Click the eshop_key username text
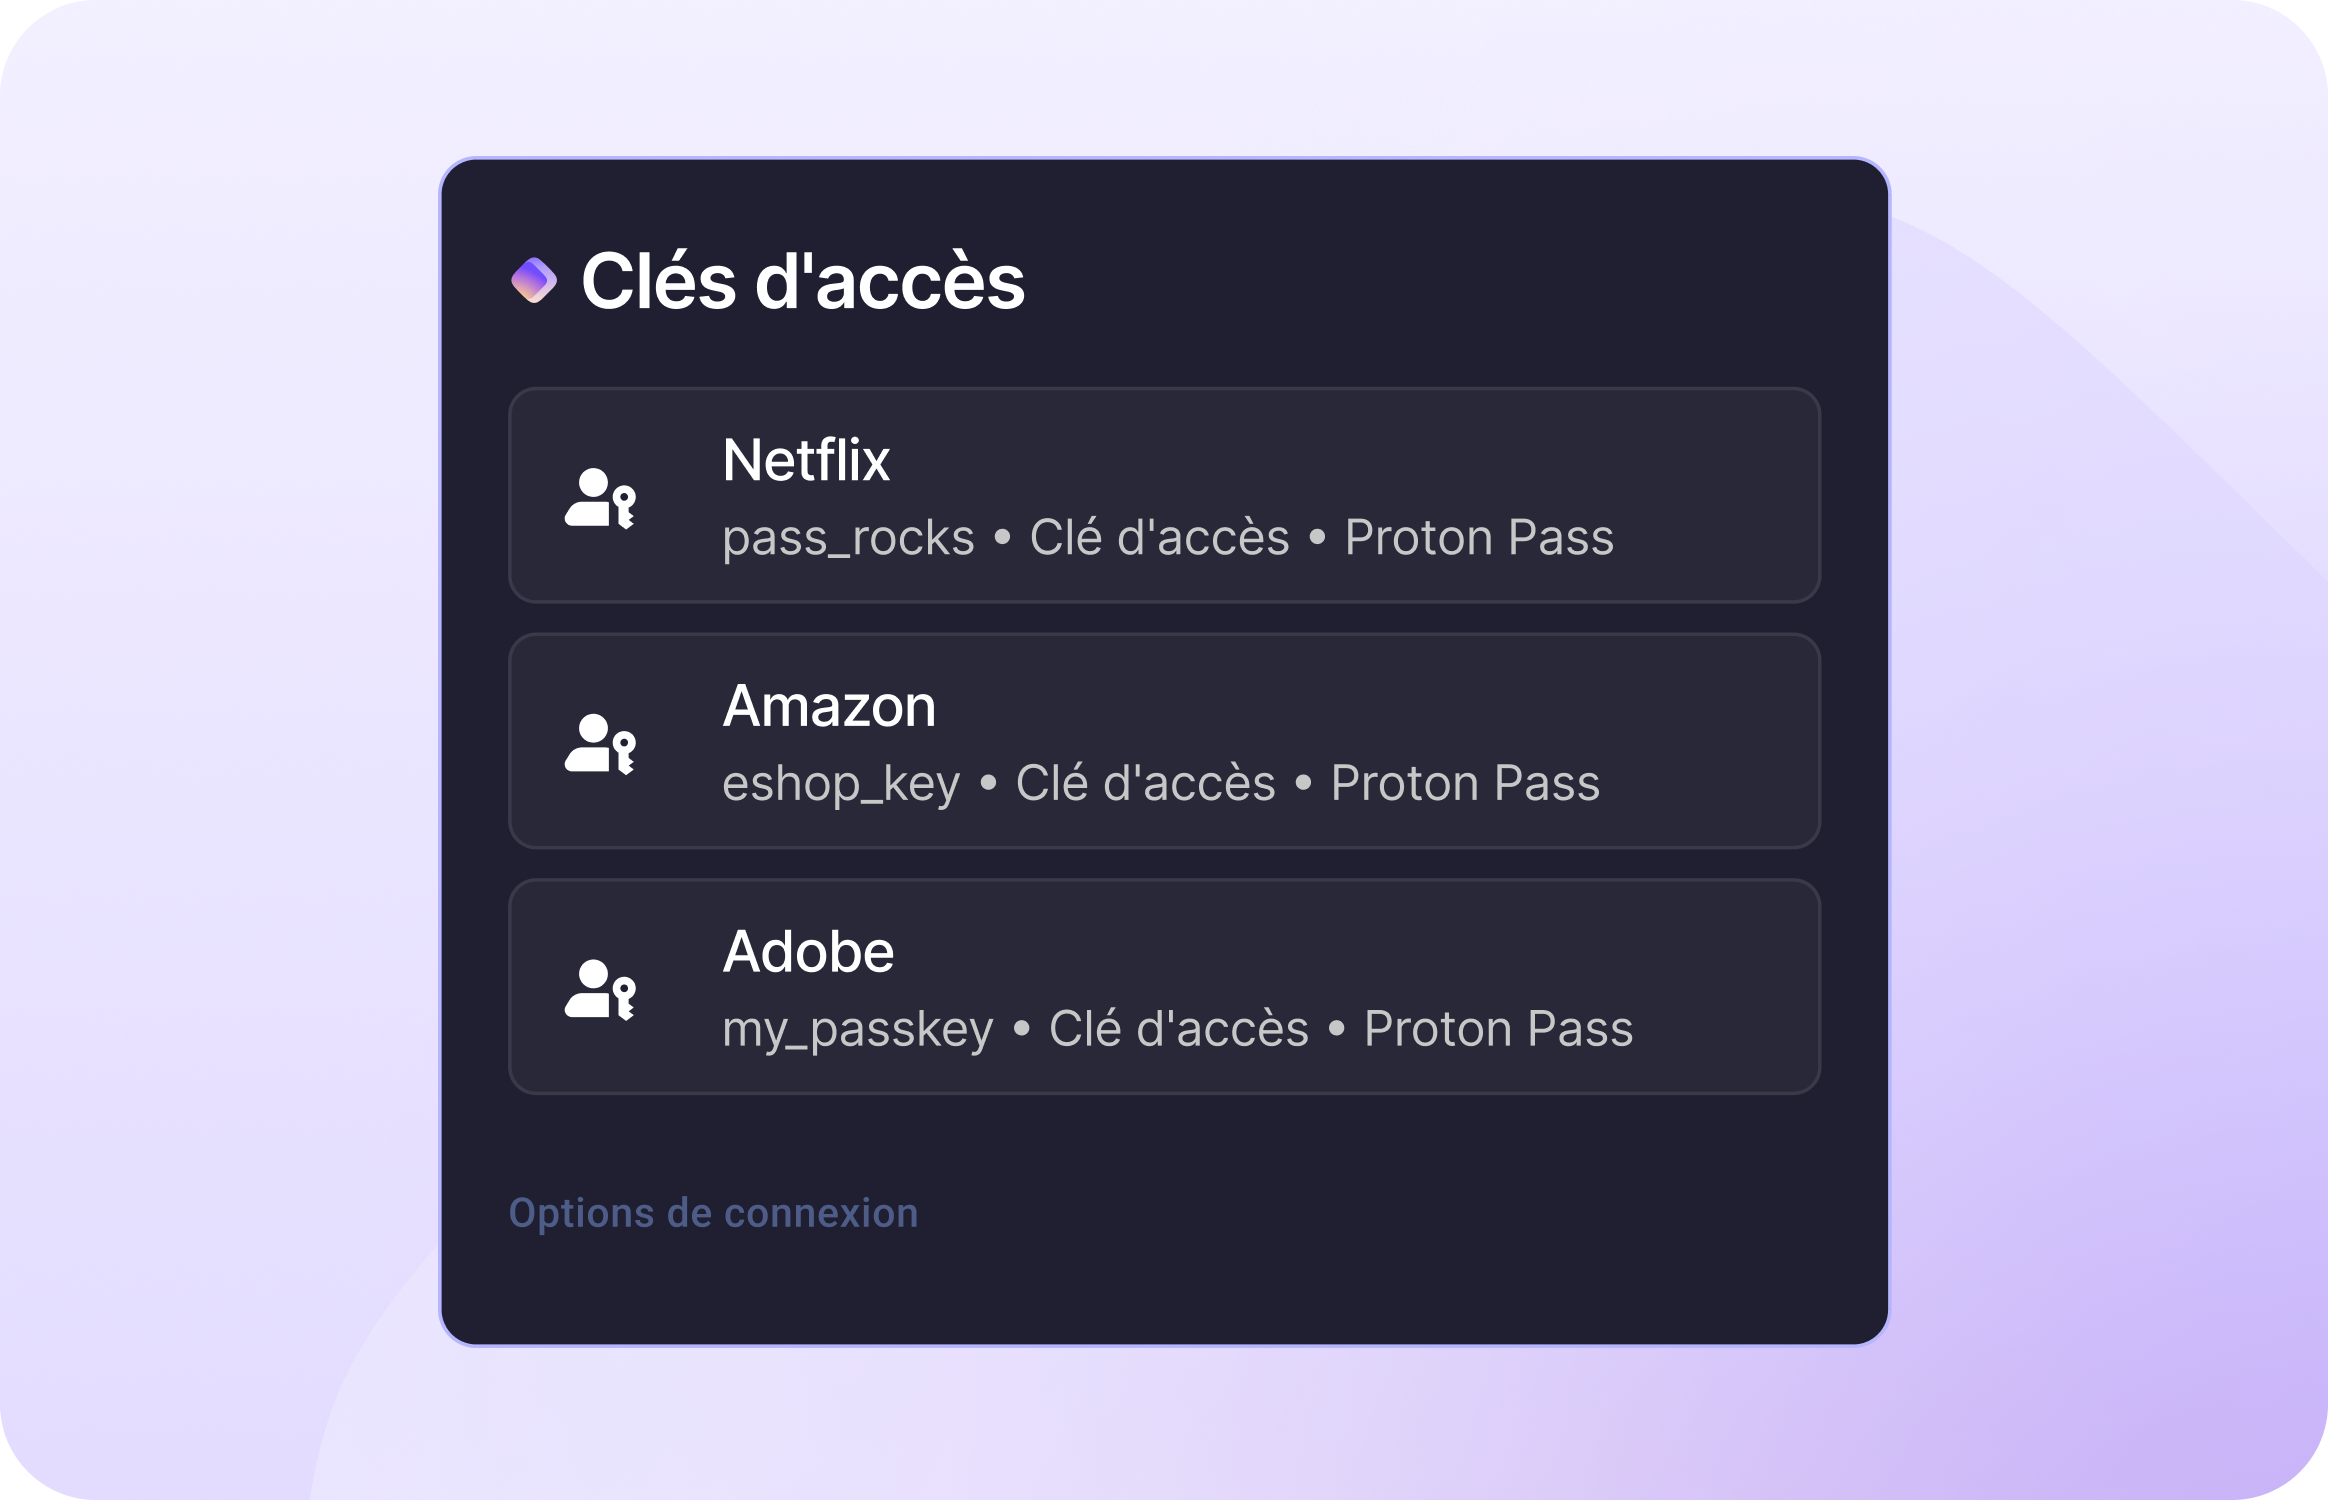The height and width of the screenshot is (1500, 2328). point(840,783)
